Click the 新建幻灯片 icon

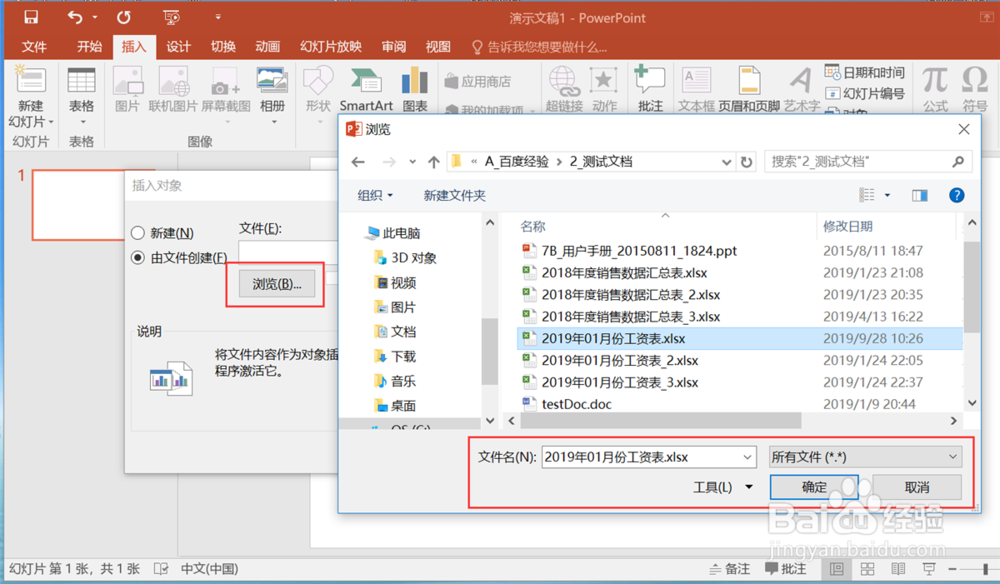tap(31, 82)
